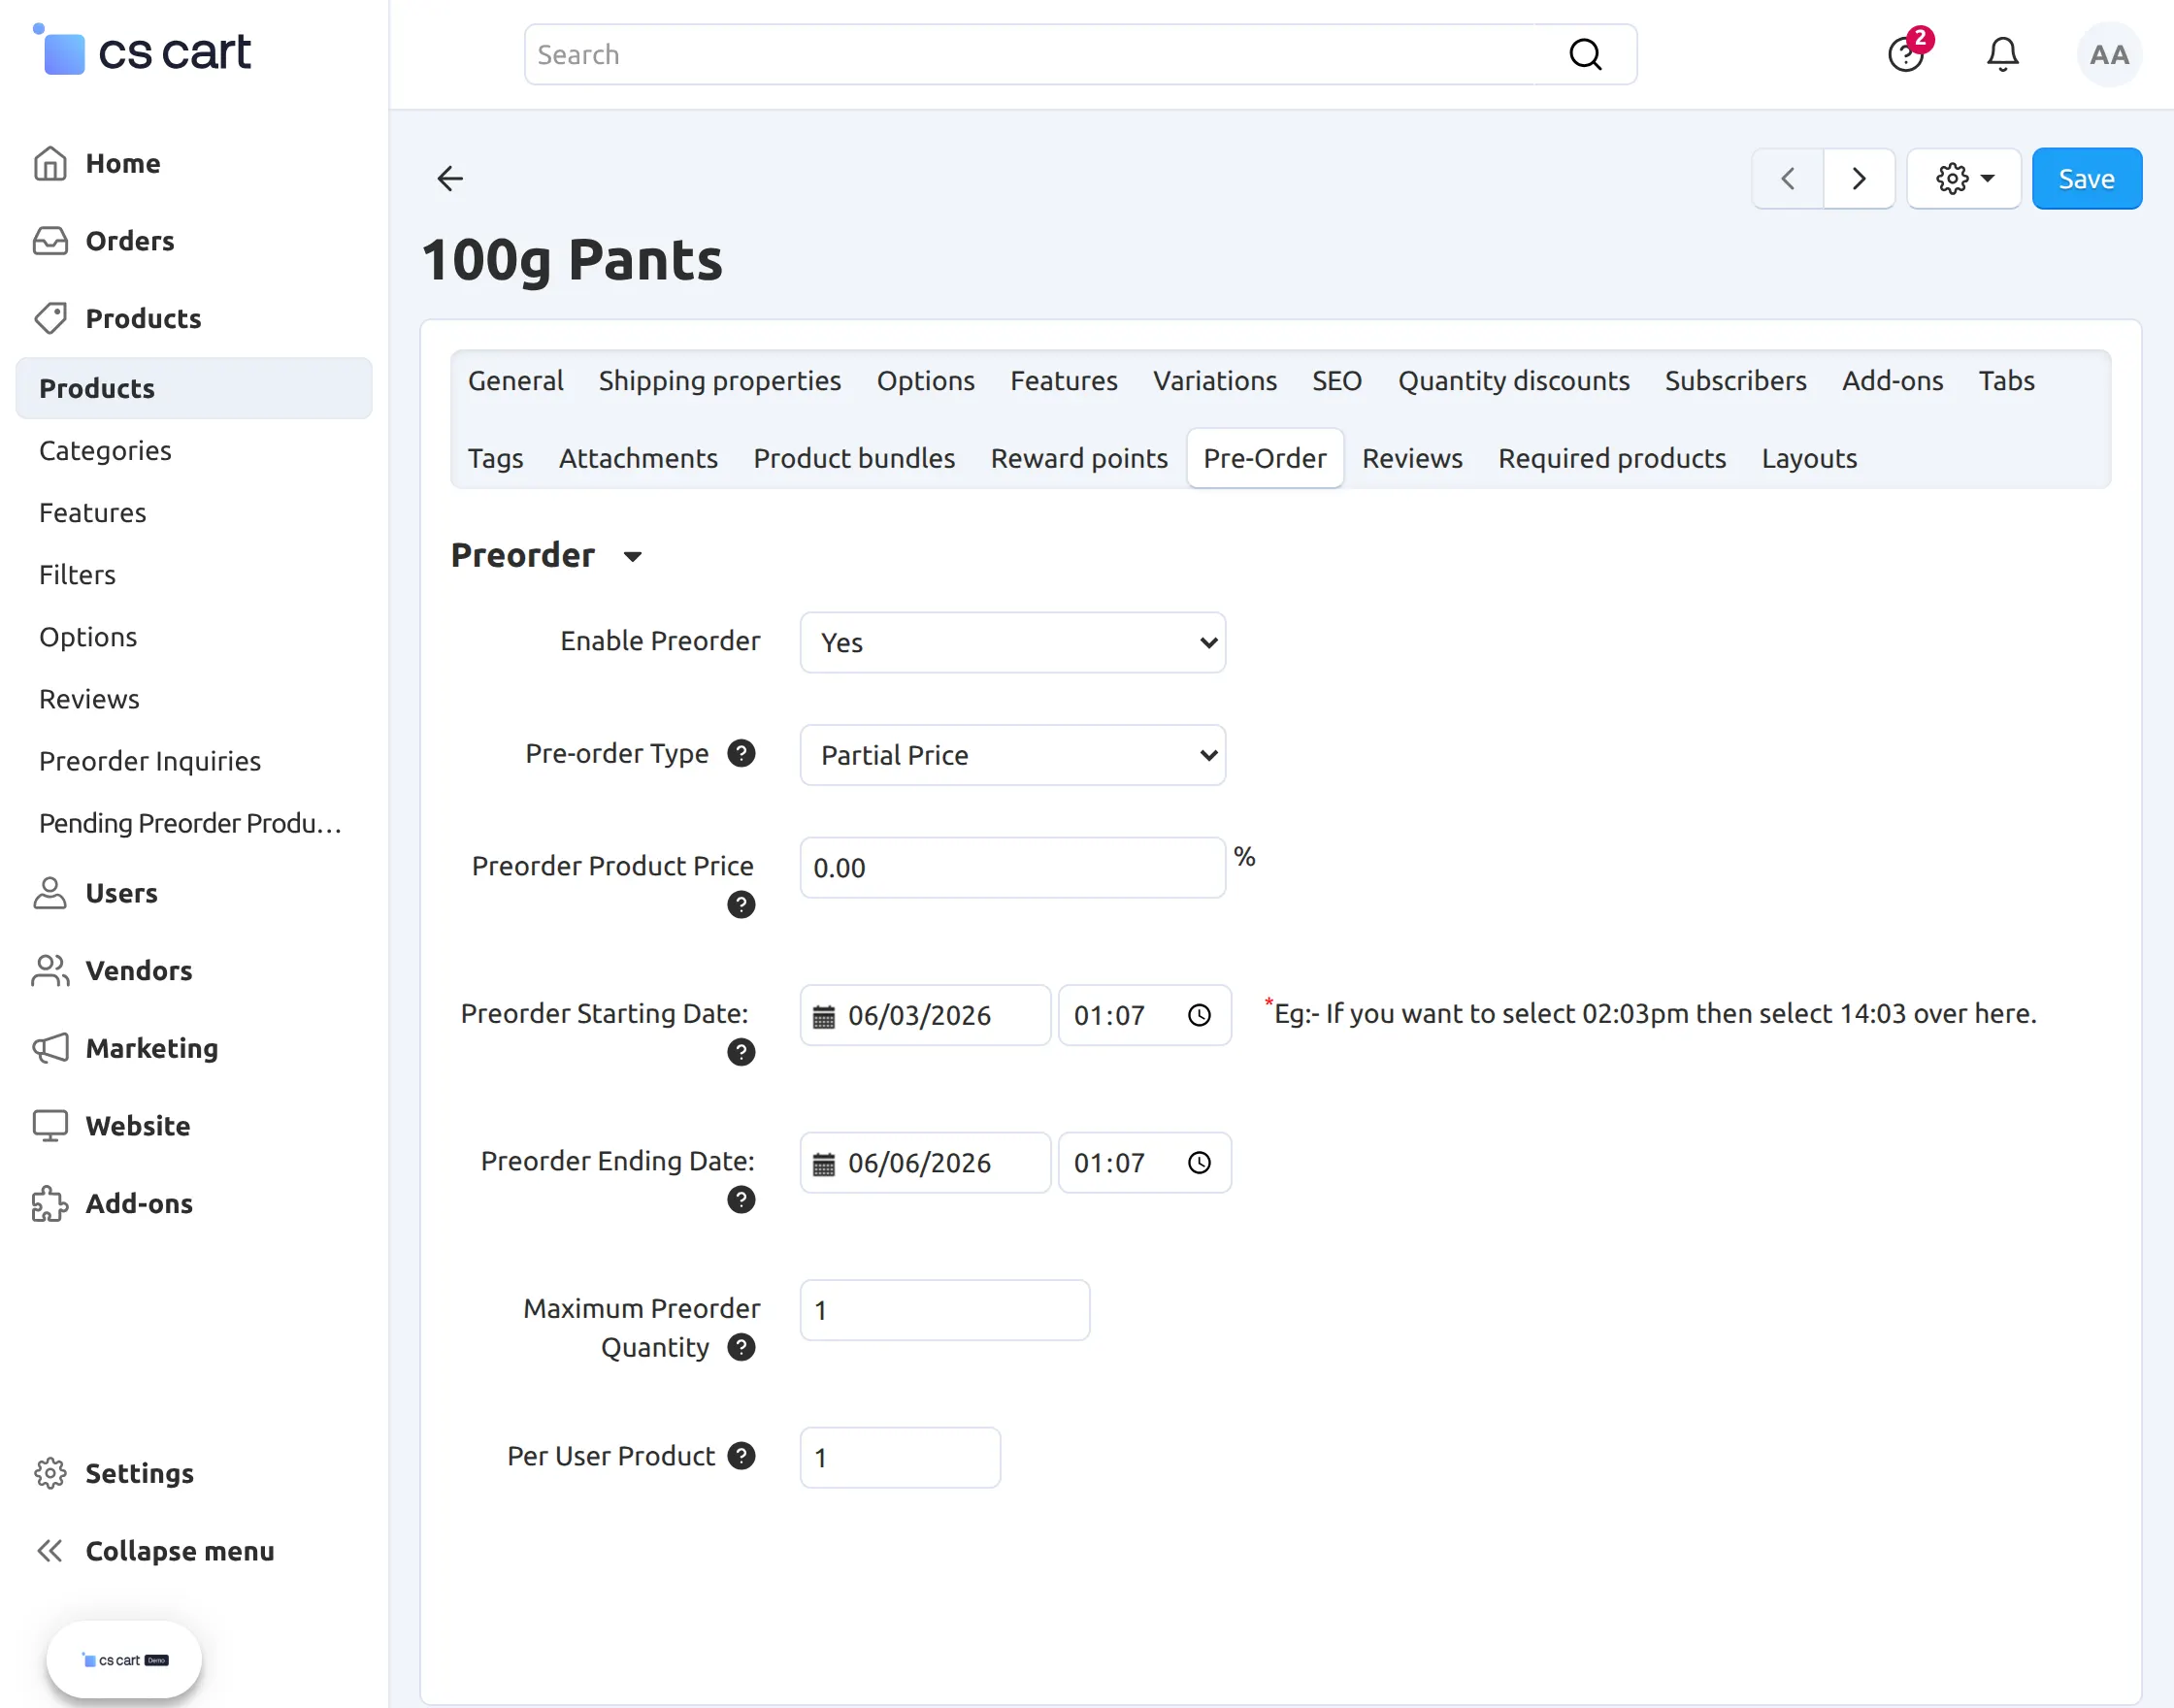Open Pending Preorder Products in the sidebar
This screenshot has height=1708, width=2174.
pos(190,823)
